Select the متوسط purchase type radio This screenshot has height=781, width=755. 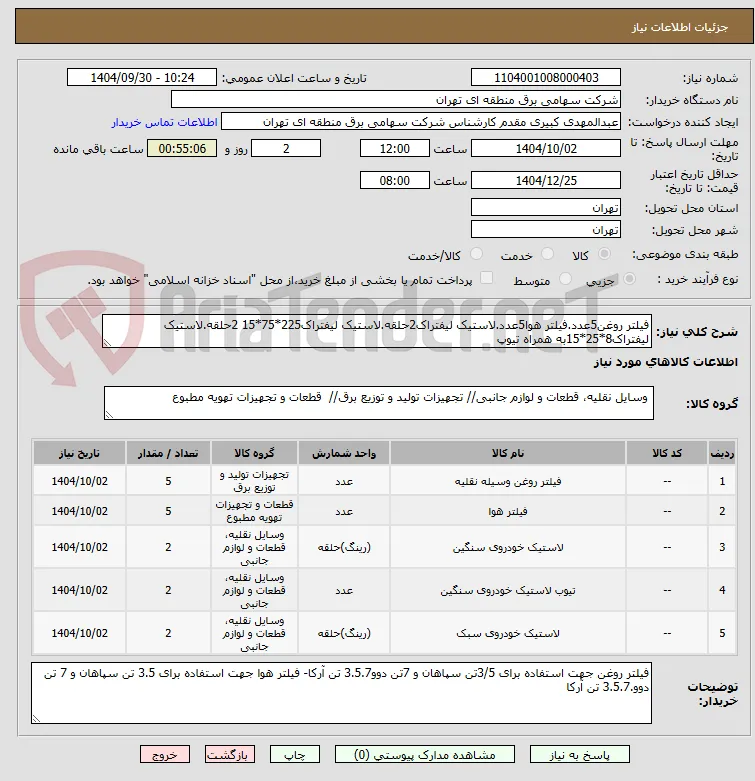pyautogui.click(x=565, y=279)
